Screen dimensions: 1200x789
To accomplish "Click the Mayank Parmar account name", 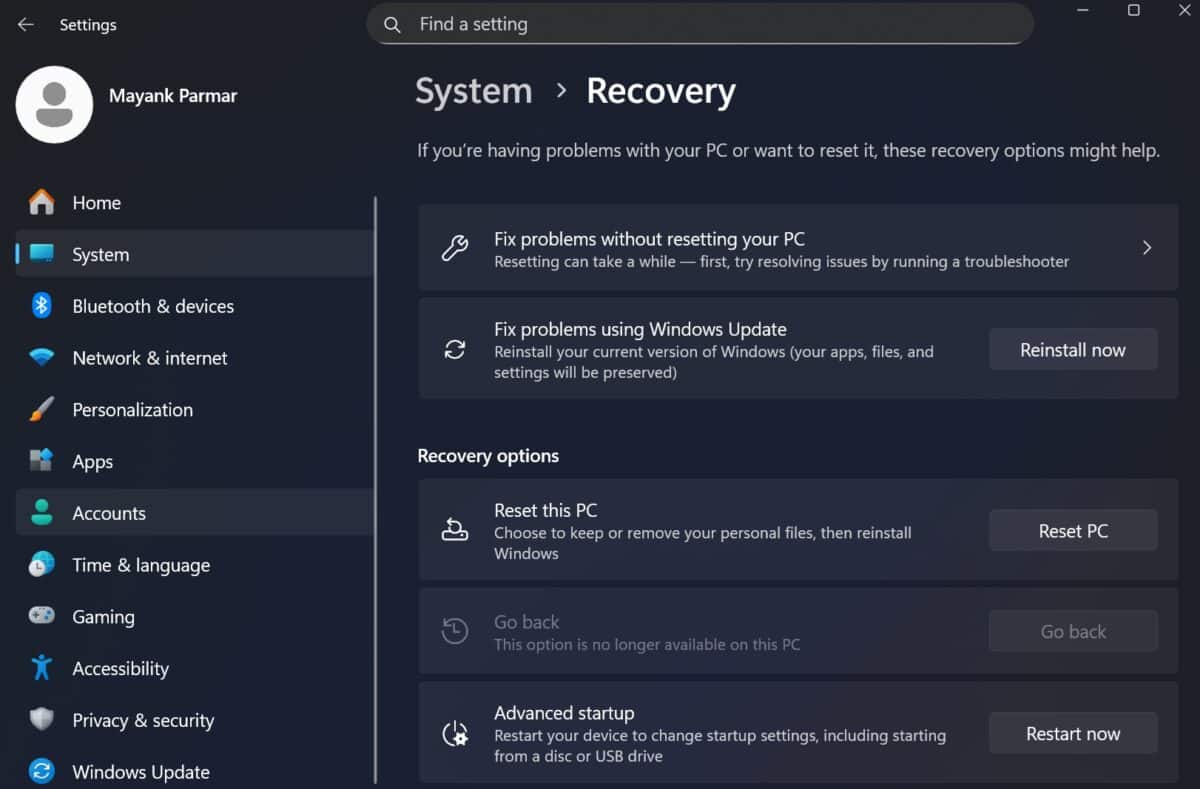I will [173, 97].
